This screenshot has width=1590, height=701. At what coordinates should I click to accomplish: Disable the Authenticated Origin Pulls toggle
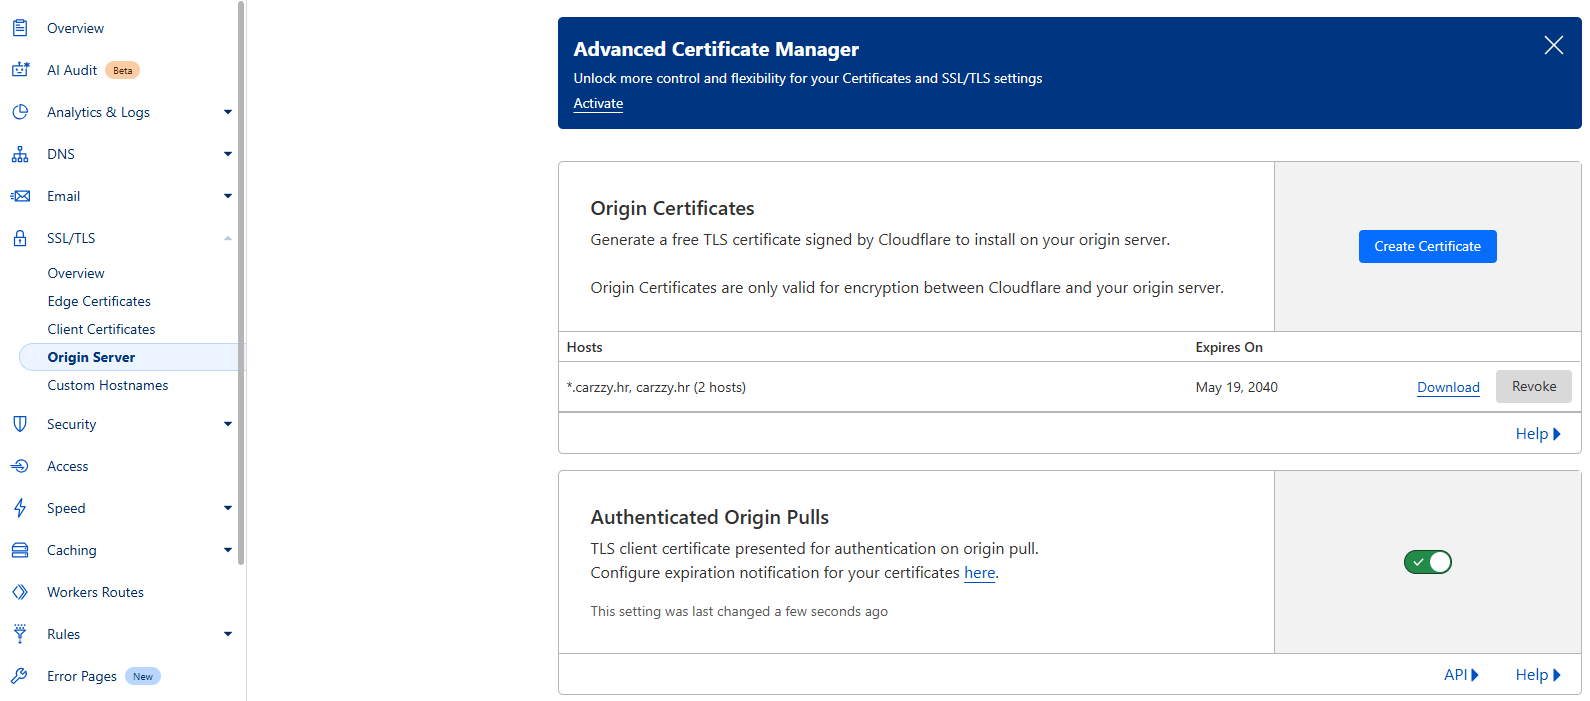click(x=1427, y=562)
